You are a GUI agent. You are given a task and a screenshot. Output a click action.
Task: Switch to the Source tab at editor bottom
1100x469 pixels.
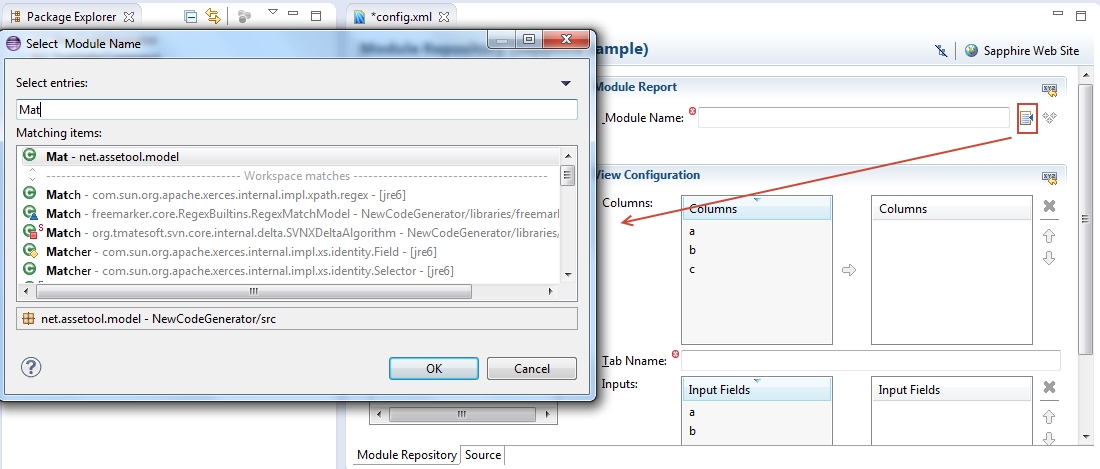[x=483, y=455]
